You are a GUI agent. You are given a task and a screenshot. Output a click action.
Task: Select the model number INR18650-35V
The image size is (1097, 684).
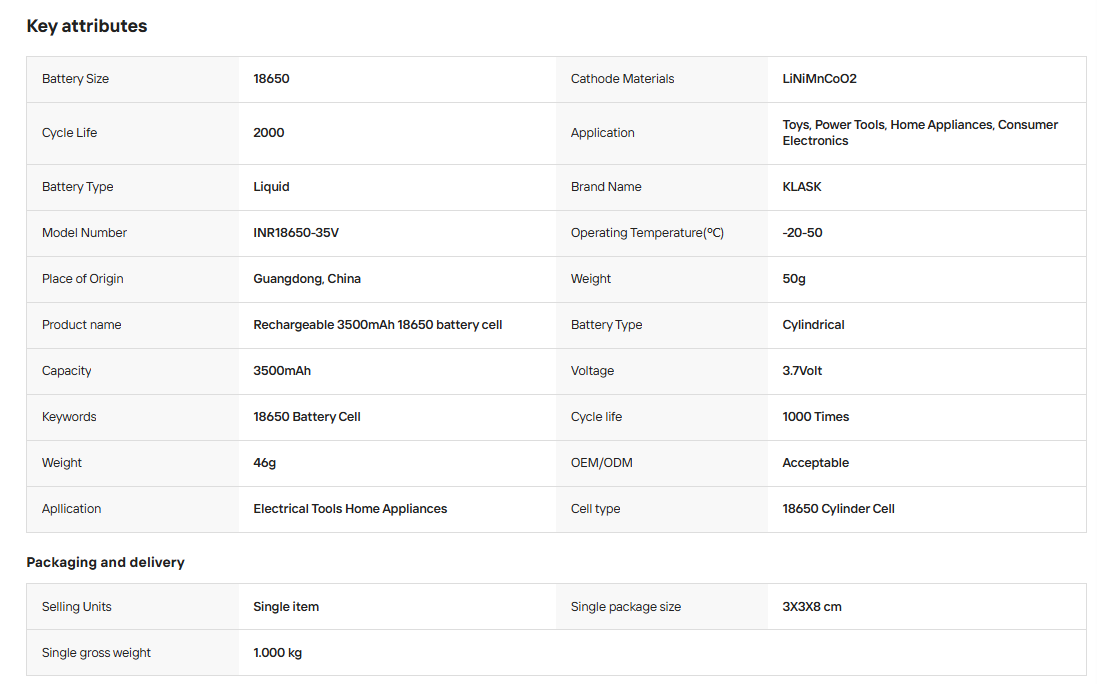[x=296, y=233]
